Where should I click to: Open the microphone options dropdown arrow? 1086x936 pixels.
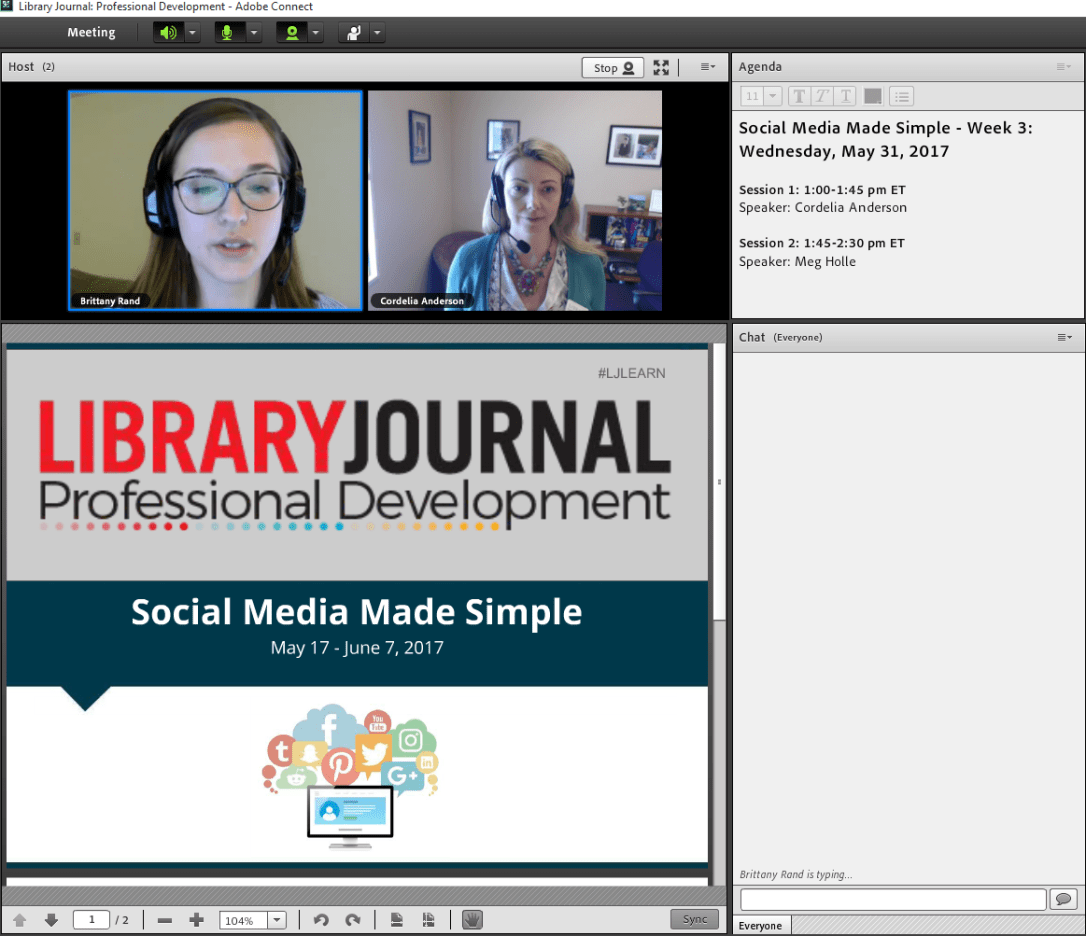[254, 33]
